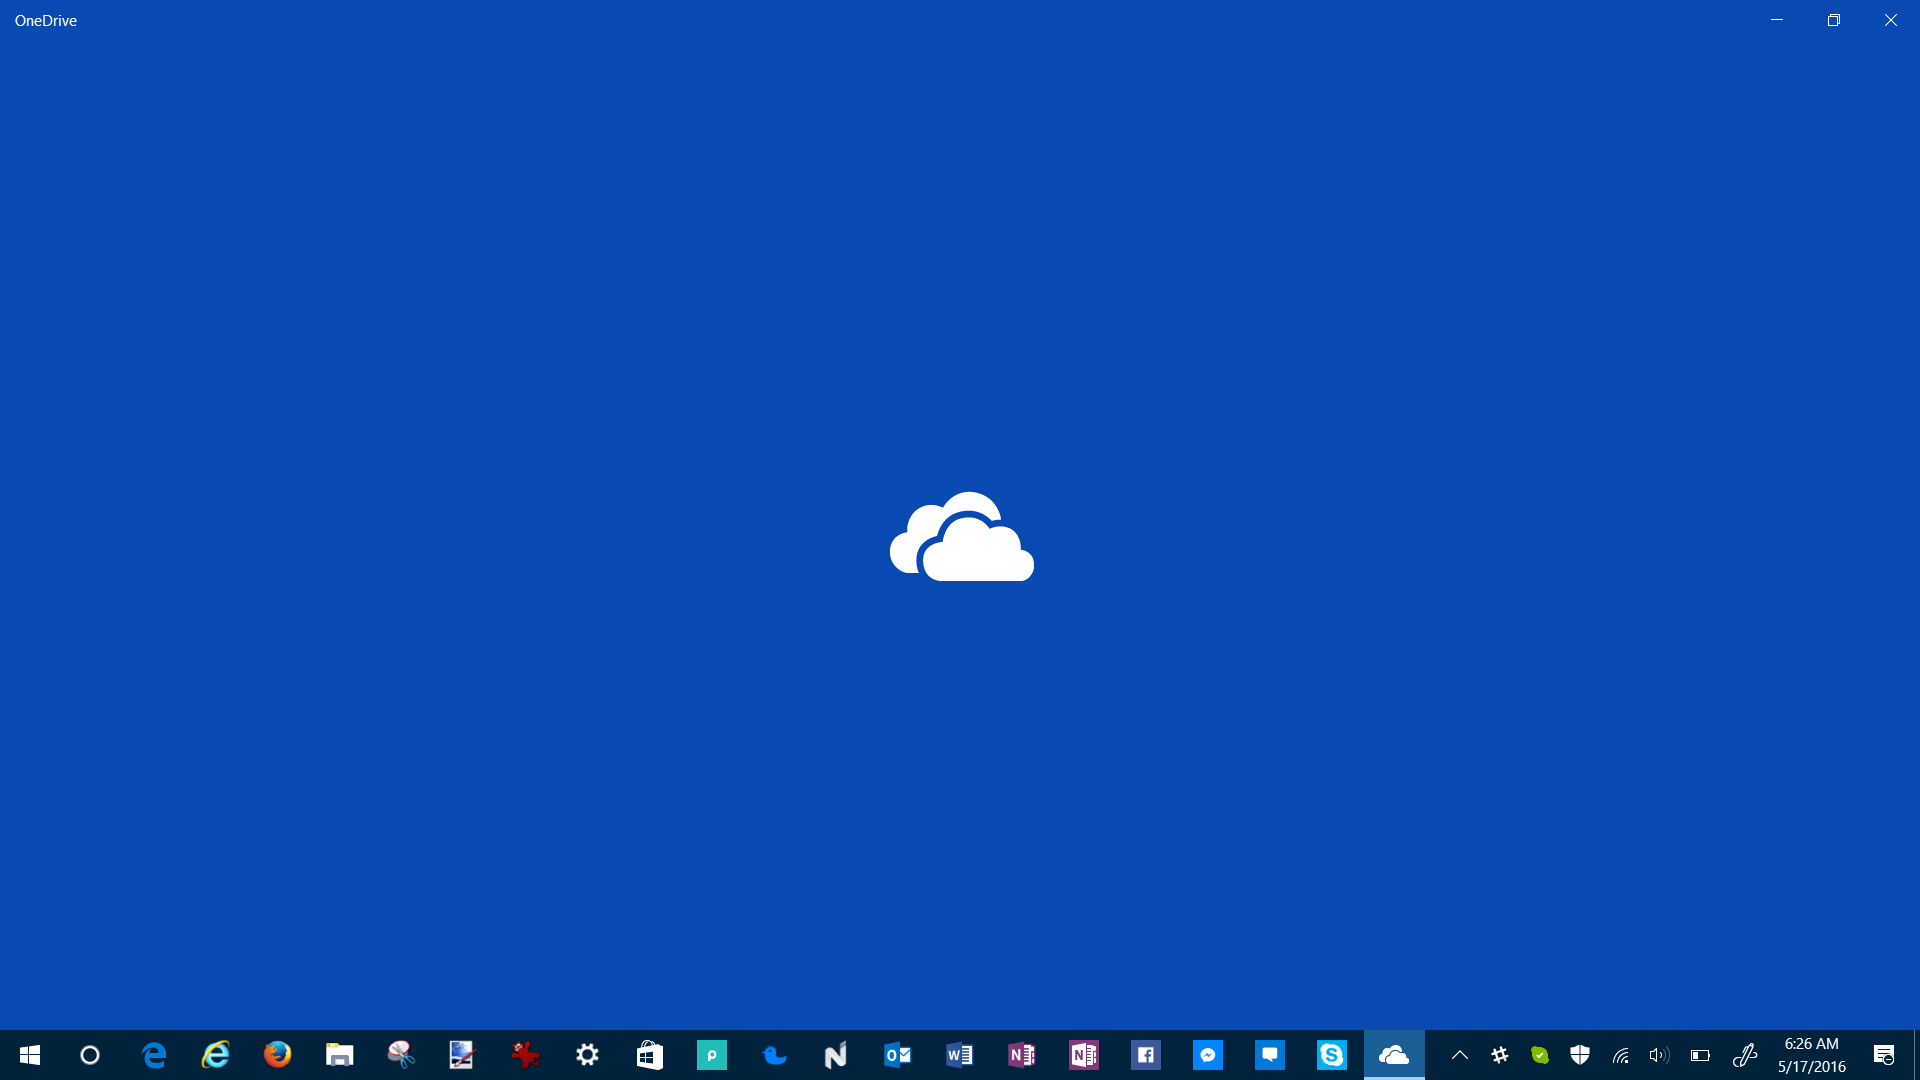Open Facebook app in taskbar
Viewport: 1920px width, 1080px height.
[x=1145, y=1055]
